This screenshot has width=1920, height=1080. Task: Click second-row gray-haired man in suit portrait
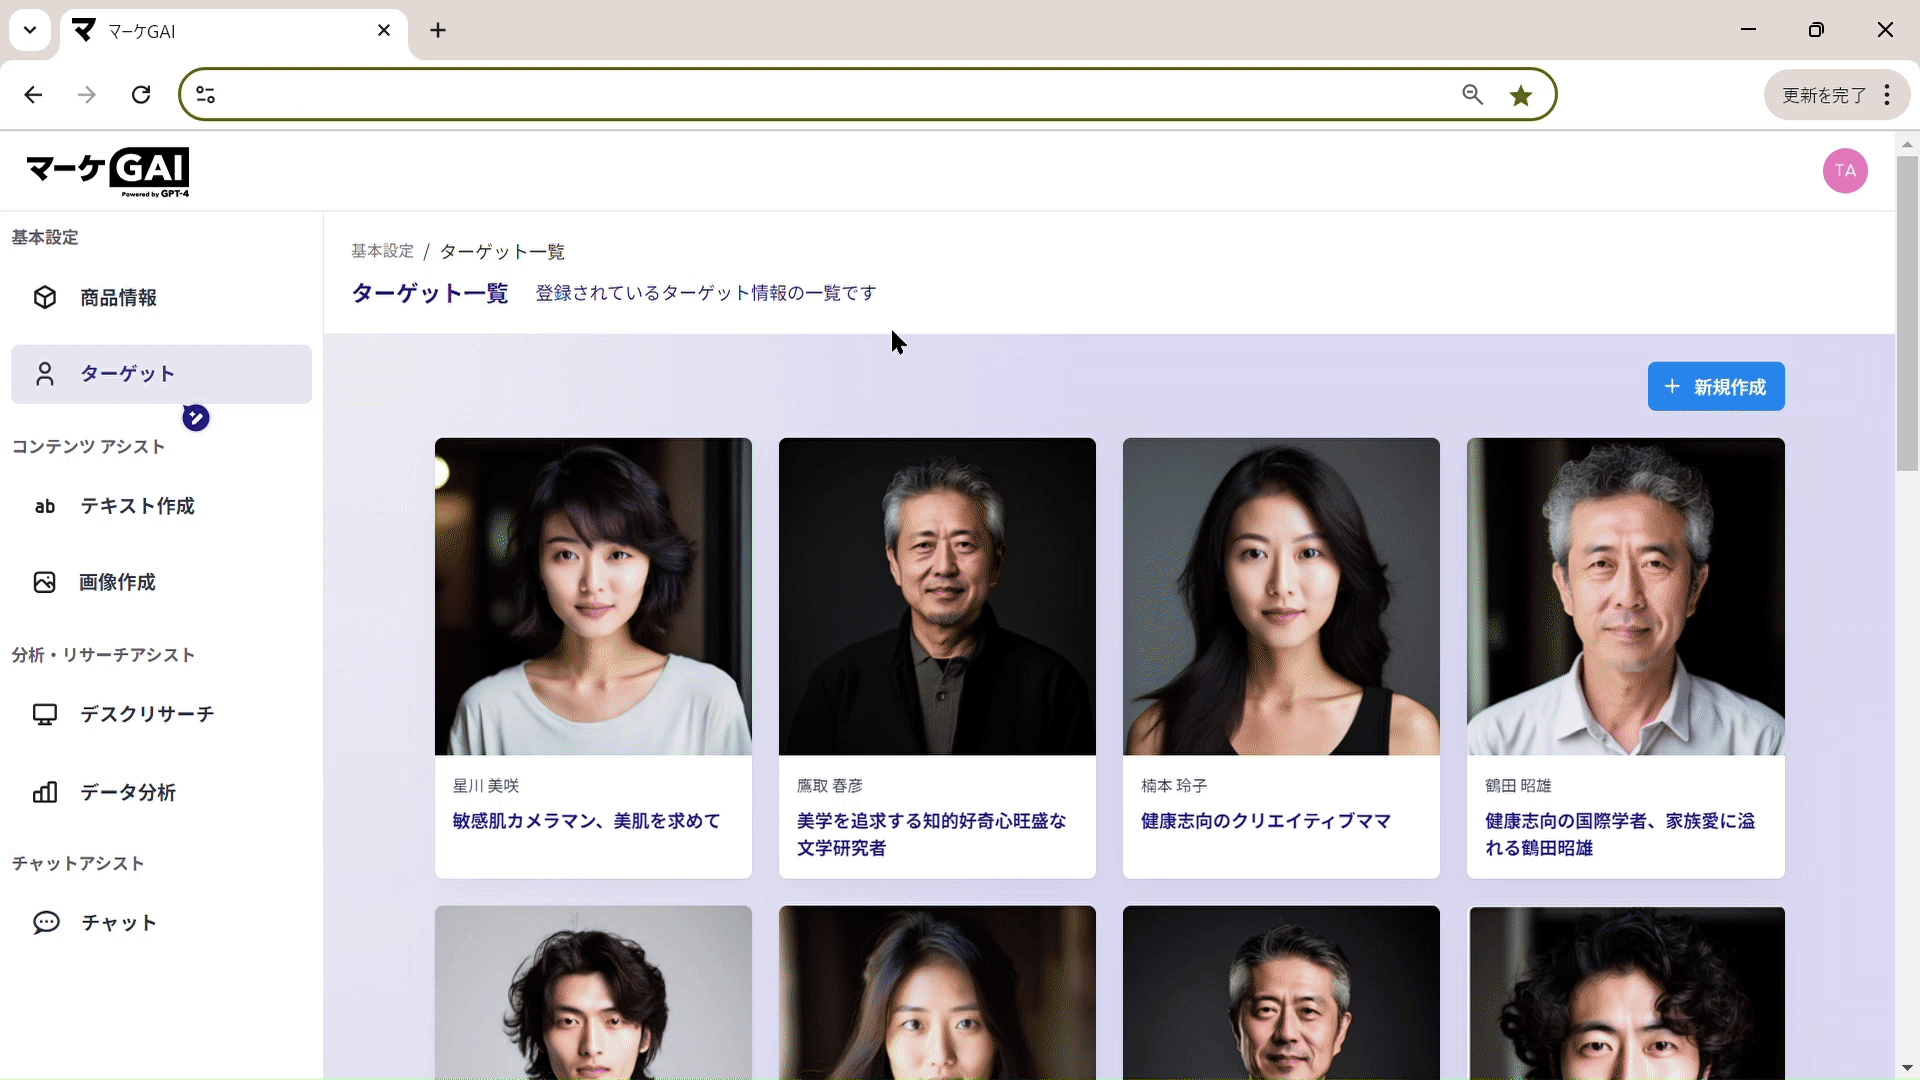click(x=1281, y=992)
